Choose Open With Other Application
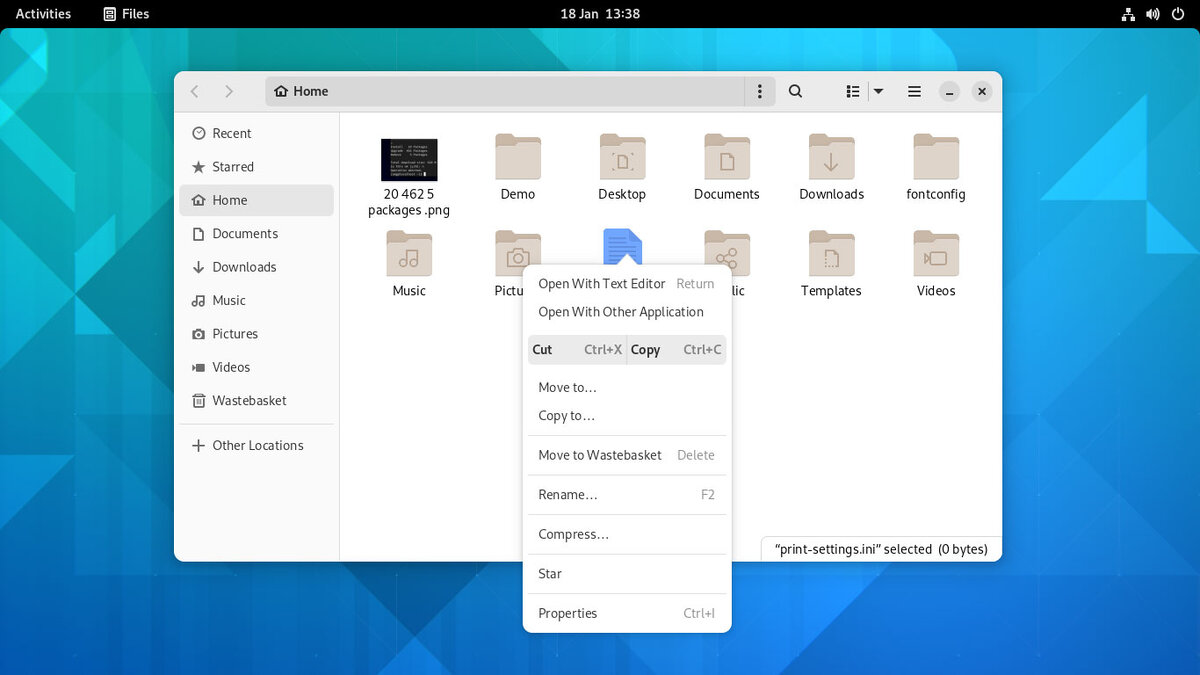This screenshot has width=1200, height=675. (x=627, y=312)
